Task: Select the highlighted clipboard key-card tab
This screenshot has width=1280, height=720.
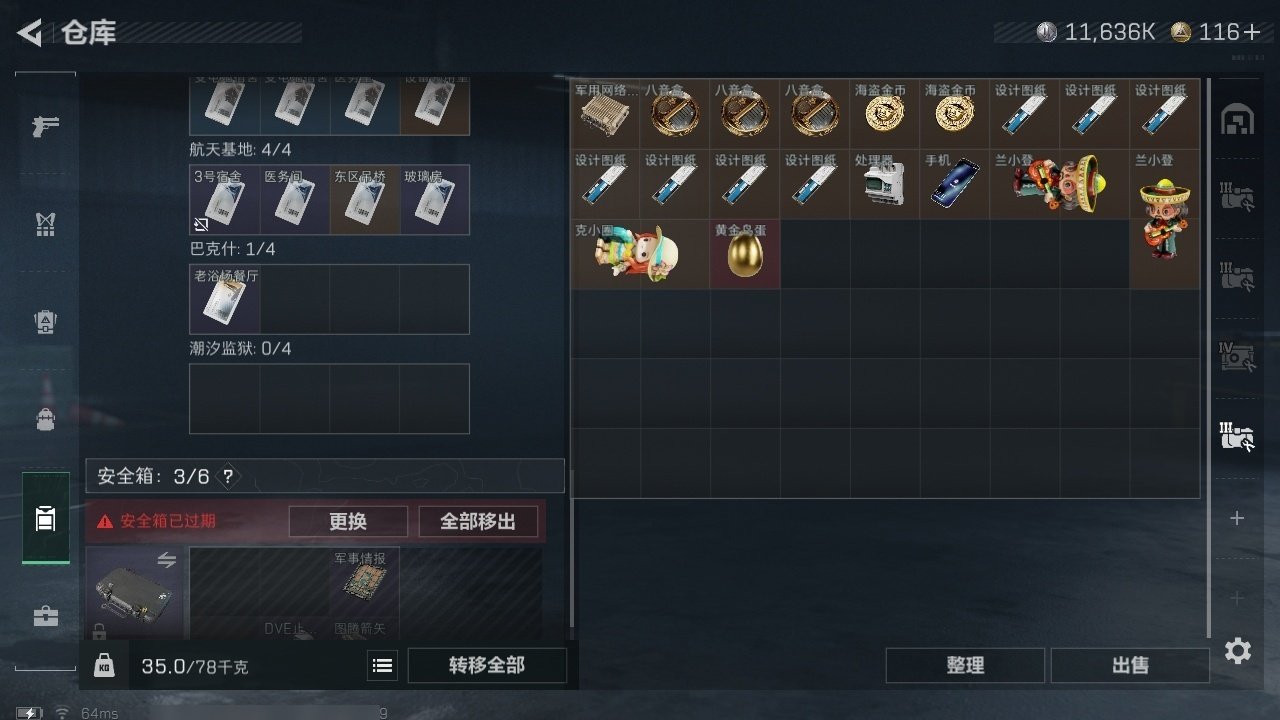Action: coord(46,518)
